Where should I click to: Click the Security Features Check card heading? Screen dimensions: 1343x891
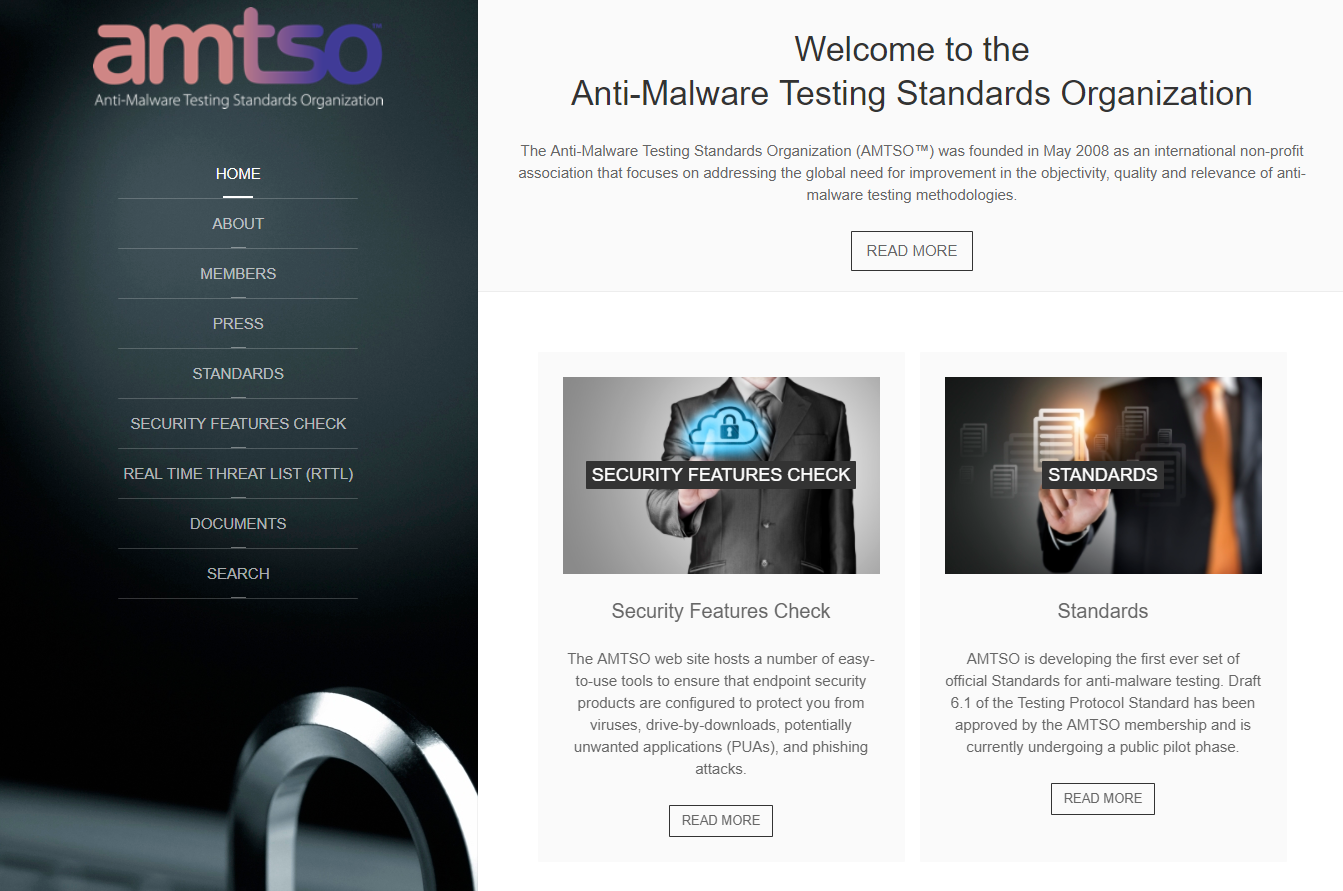pos(721,611)
